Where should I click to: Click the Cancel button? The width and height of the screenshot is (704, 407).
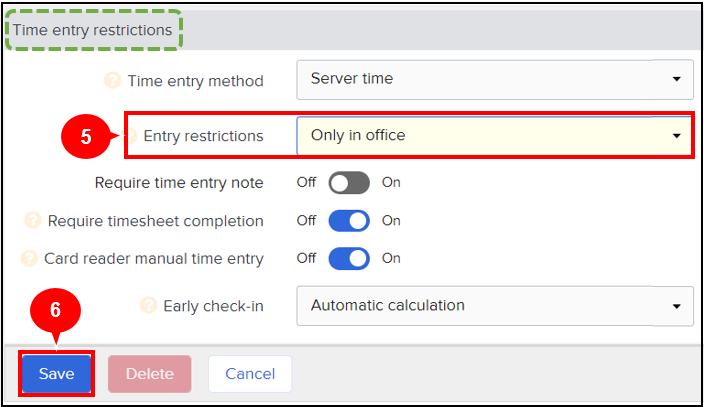click(x=250, y=374)
